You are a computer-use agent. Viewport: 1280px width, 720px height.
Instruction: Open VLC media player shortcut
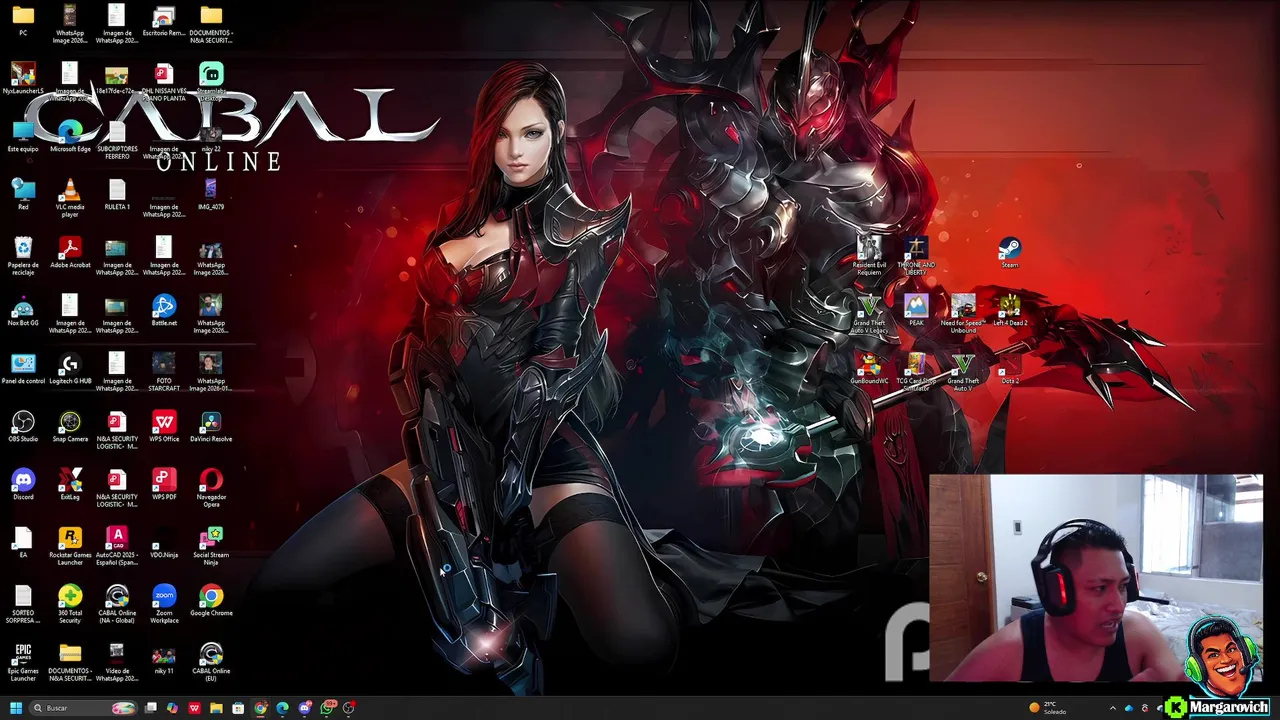click(70, 198)
